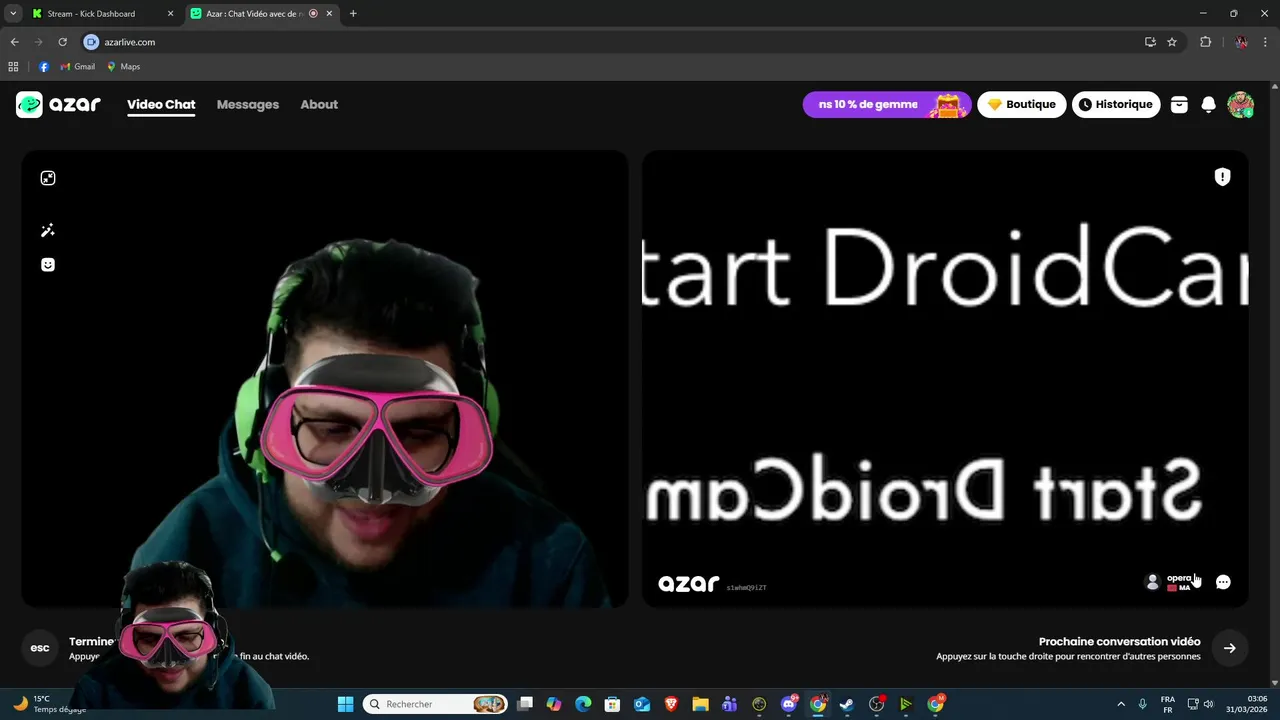Open File Explorer from the taskbar
Viewport: 1280px width, 720px height.
700,704
